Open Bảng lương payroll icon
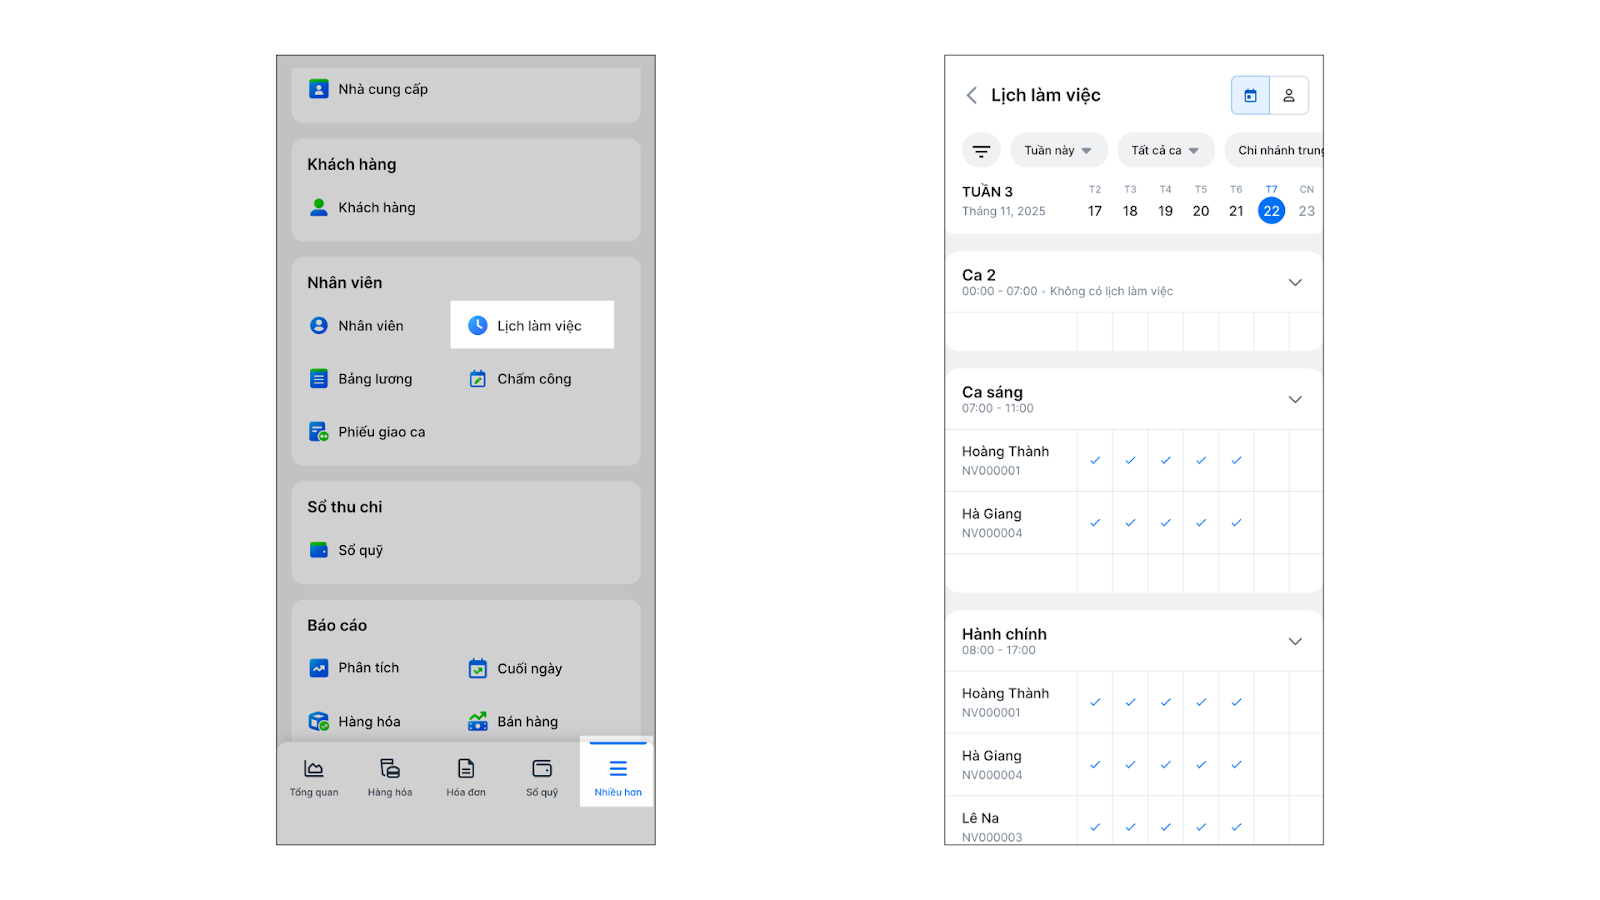The width and height of the screenshot is (1600, 900). 319,379
